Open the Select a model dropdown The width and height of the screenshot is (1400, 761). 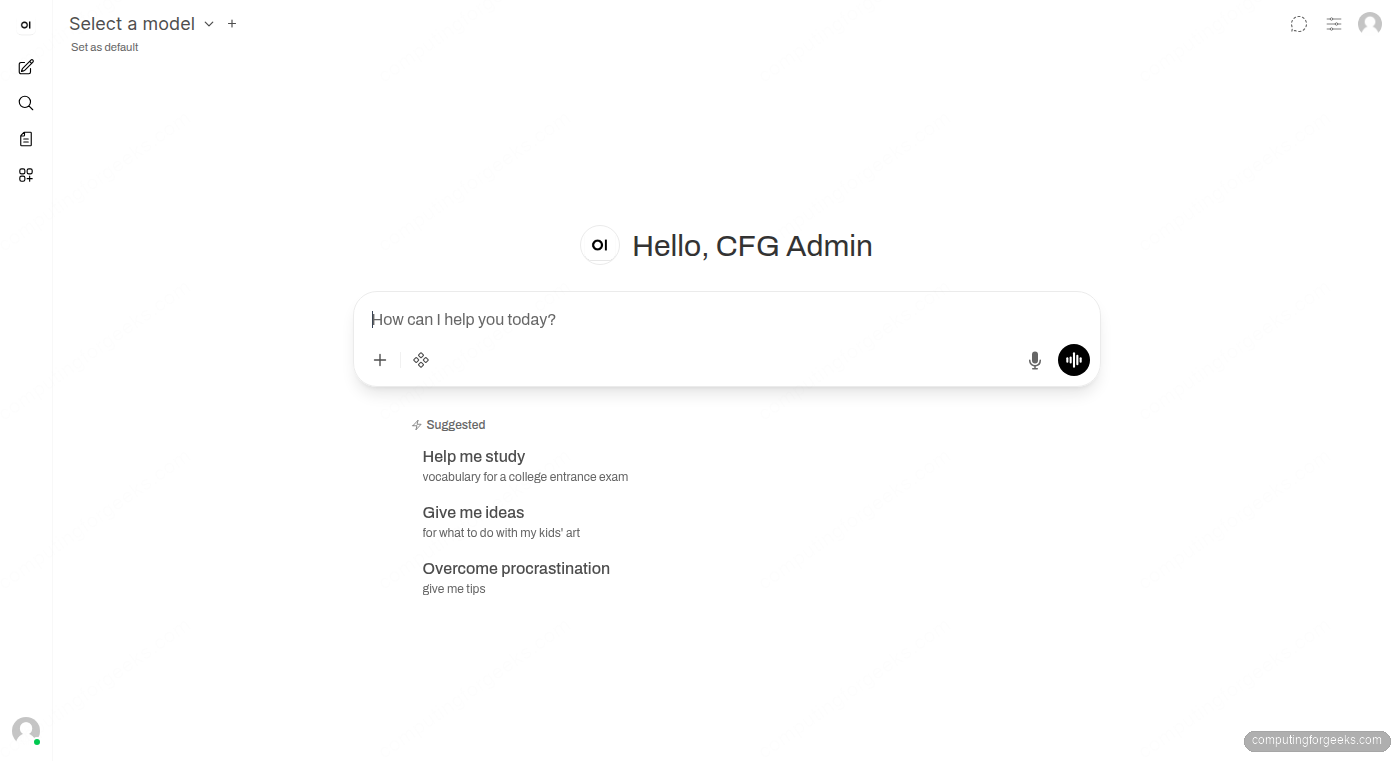(131, 23)
